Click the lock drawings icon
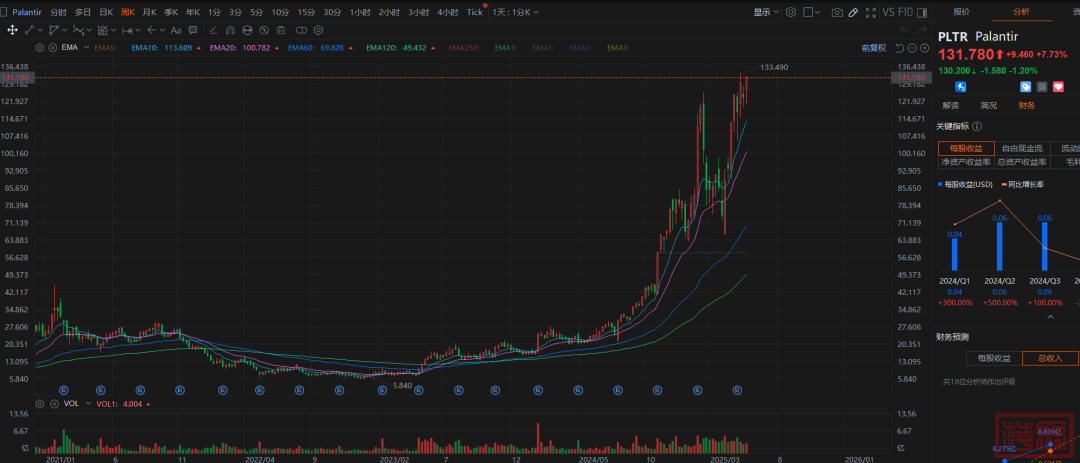Viewport: 1080px width, 463px height. tap(247, 30)
